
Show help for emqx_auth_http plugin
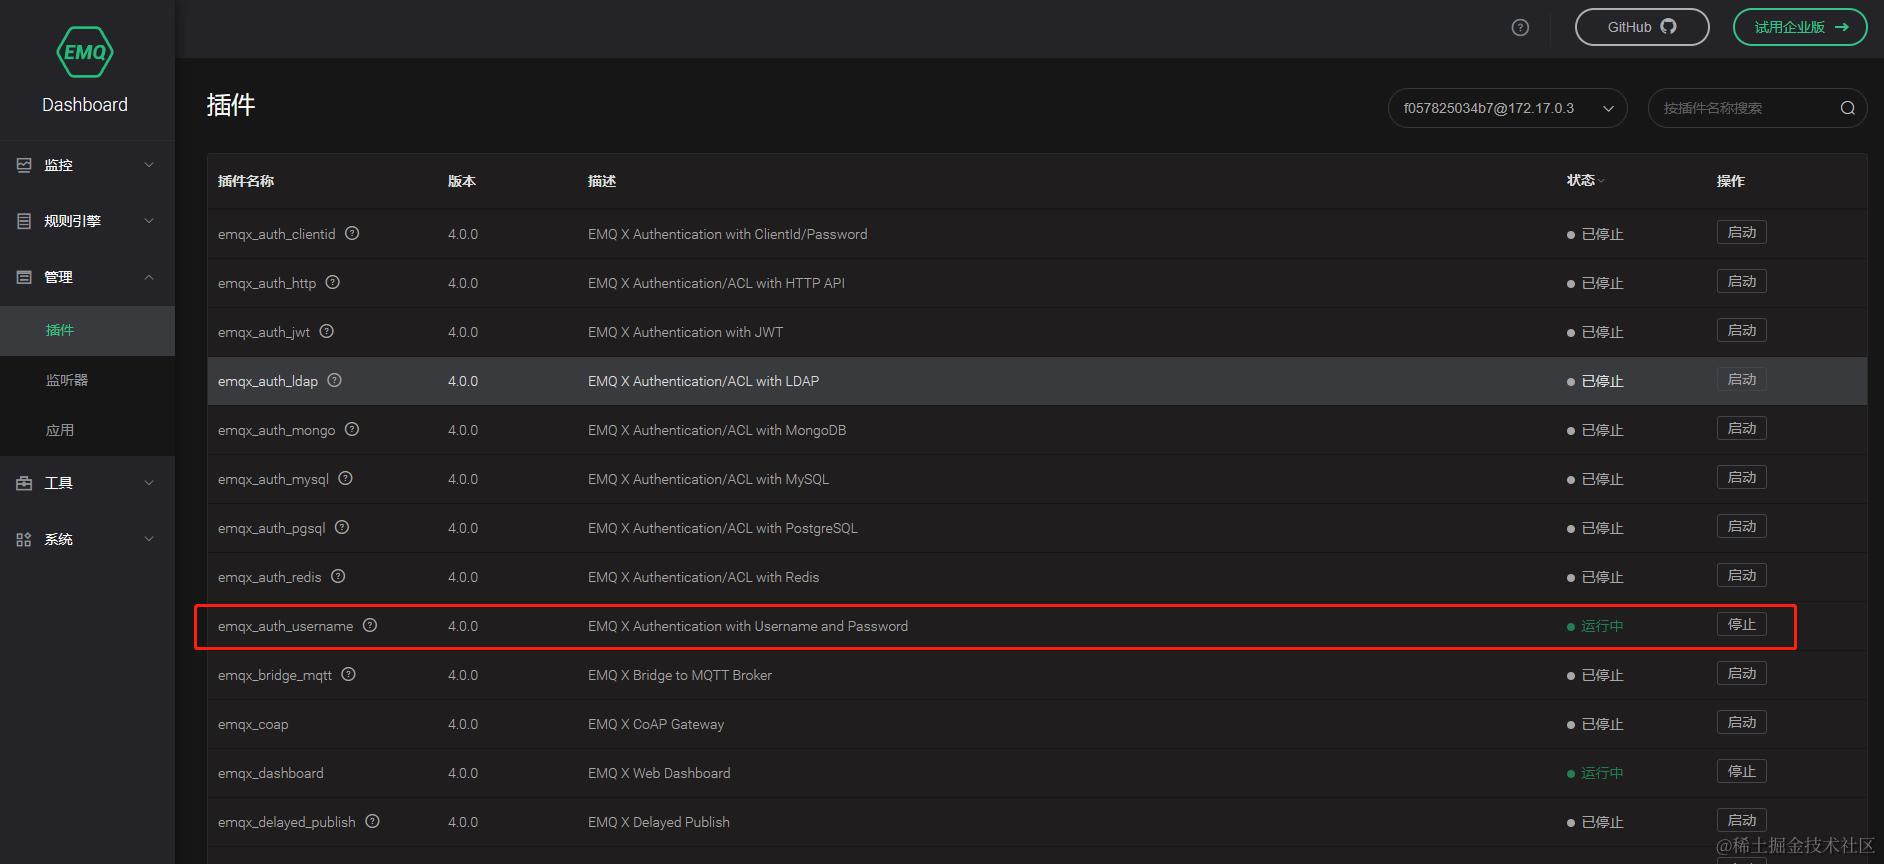pos(333,282)
